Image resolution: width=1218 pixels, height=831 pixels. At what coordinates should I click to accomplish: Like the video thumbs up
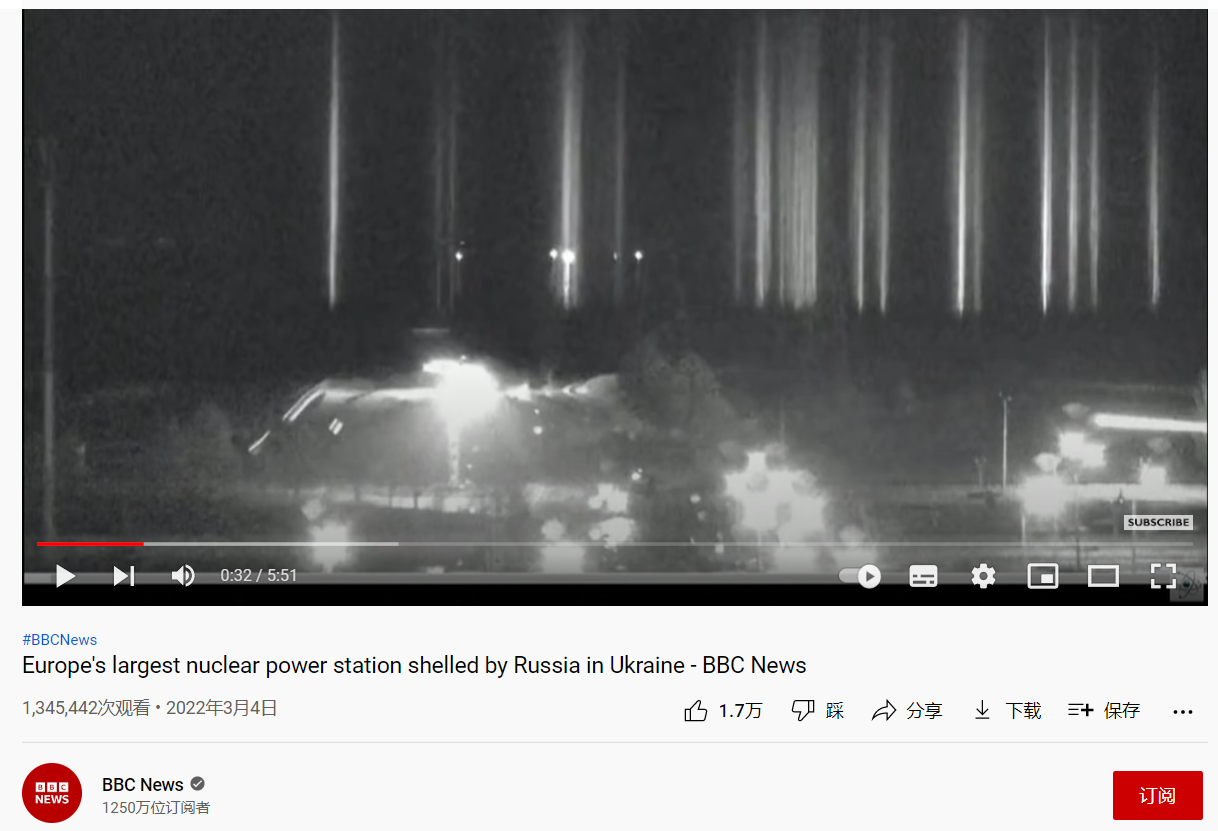point(723,711)
